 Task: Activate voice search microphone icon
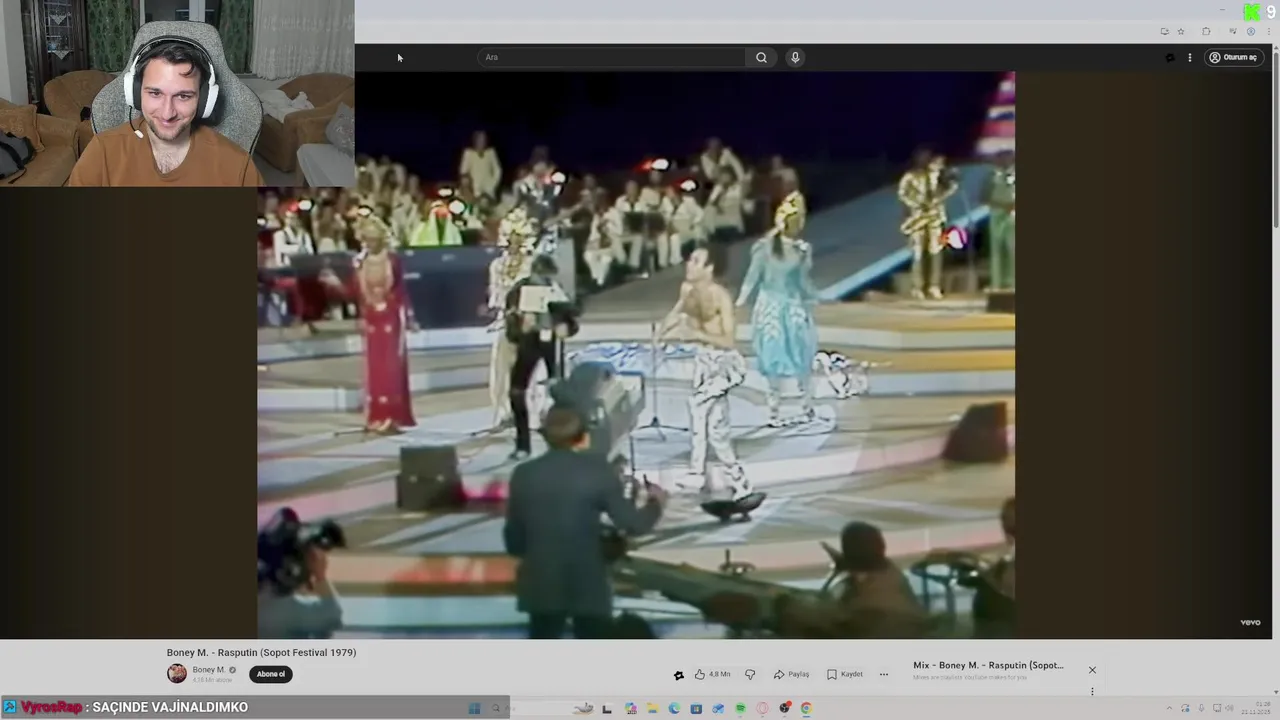(x=795, y=57)
